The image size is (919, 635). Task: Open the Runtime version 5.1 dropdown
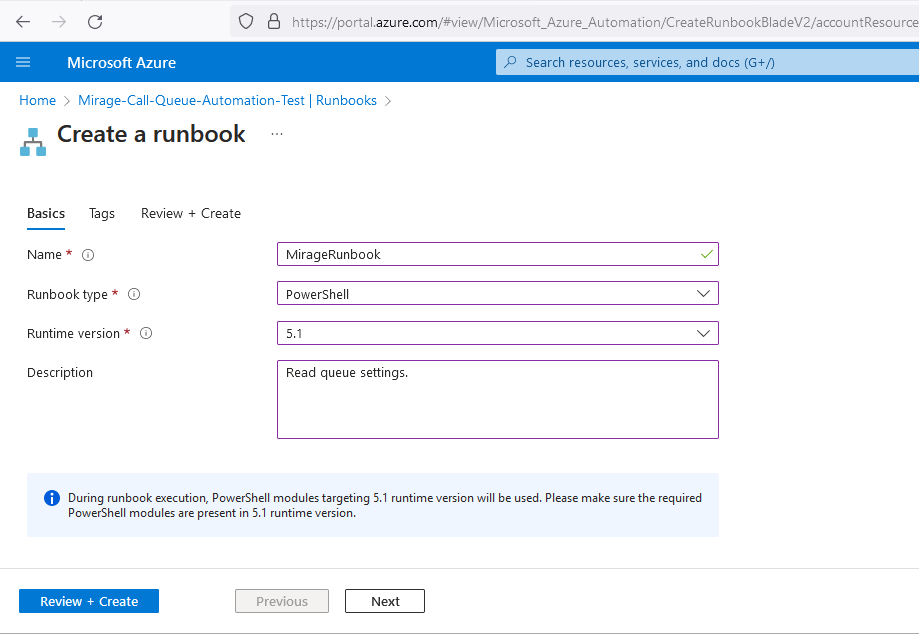(498, 333)
